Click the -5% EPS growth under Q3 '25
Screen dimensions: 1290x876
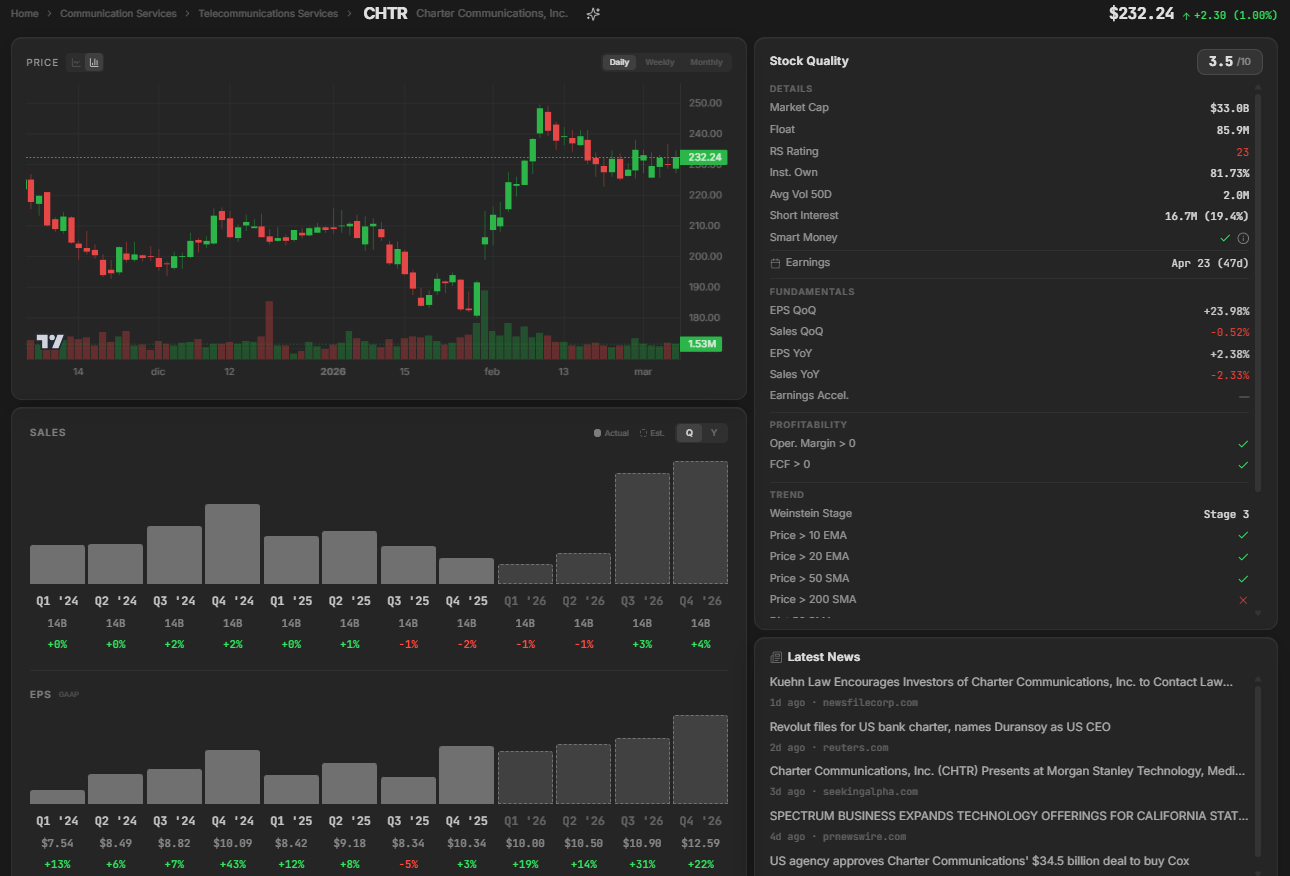[x=408, y=865]
